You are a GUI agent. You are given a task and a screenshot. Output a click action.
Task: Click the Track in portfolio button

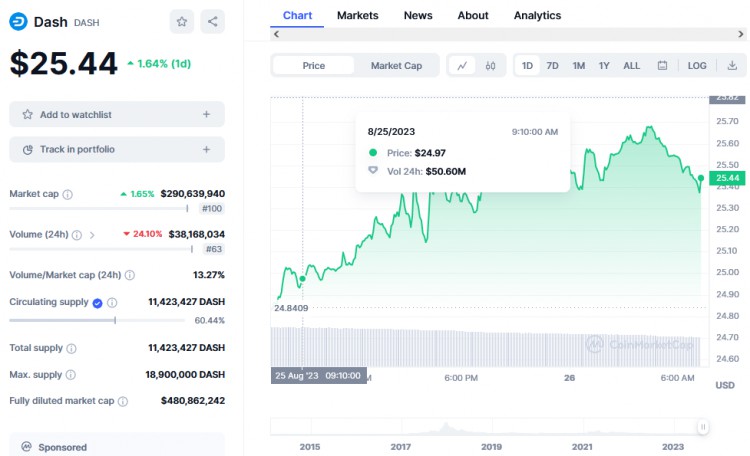click(x=117, y=150)
